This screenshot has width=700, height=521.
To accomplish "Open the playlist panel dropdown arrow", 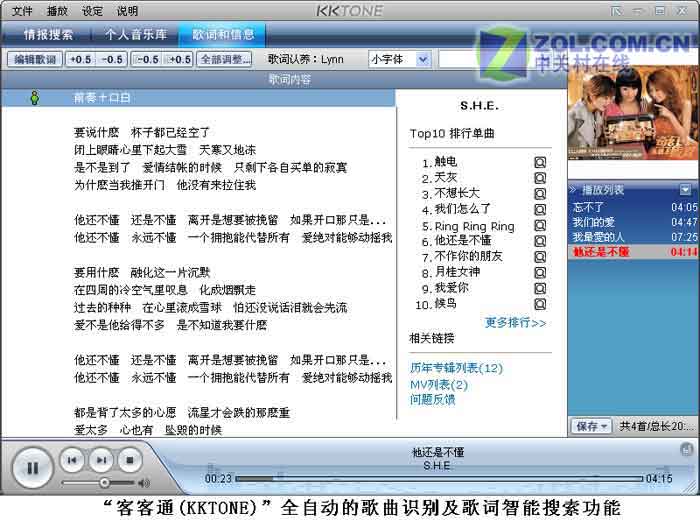I will pyautogui.click(x=685, y=190).
